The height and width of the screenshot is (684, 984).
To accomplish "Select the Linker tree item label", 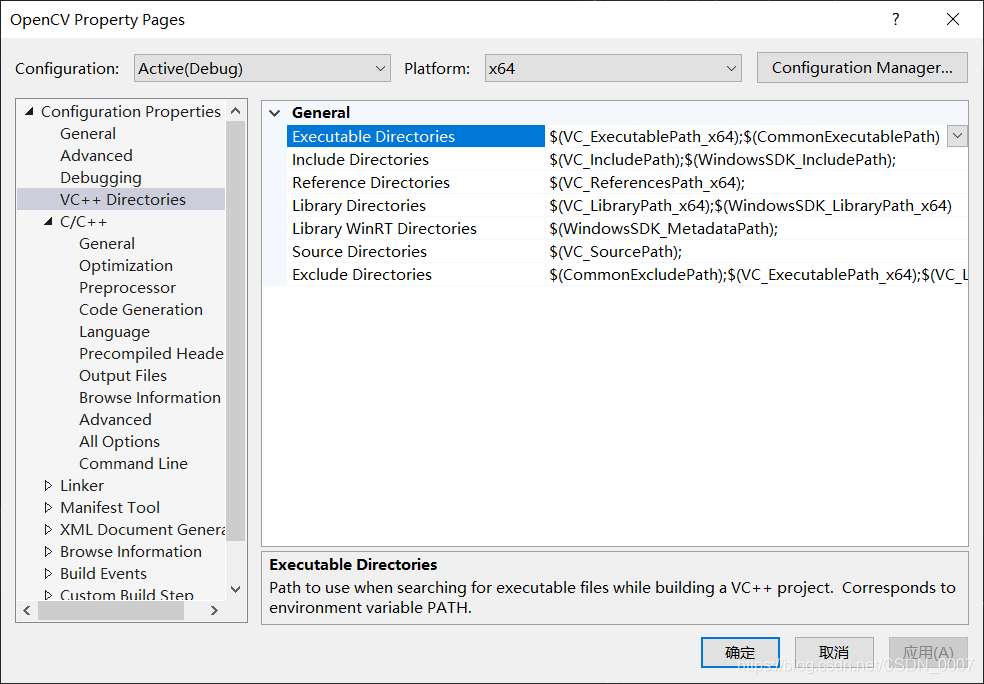I will click(x=82, y=486).
